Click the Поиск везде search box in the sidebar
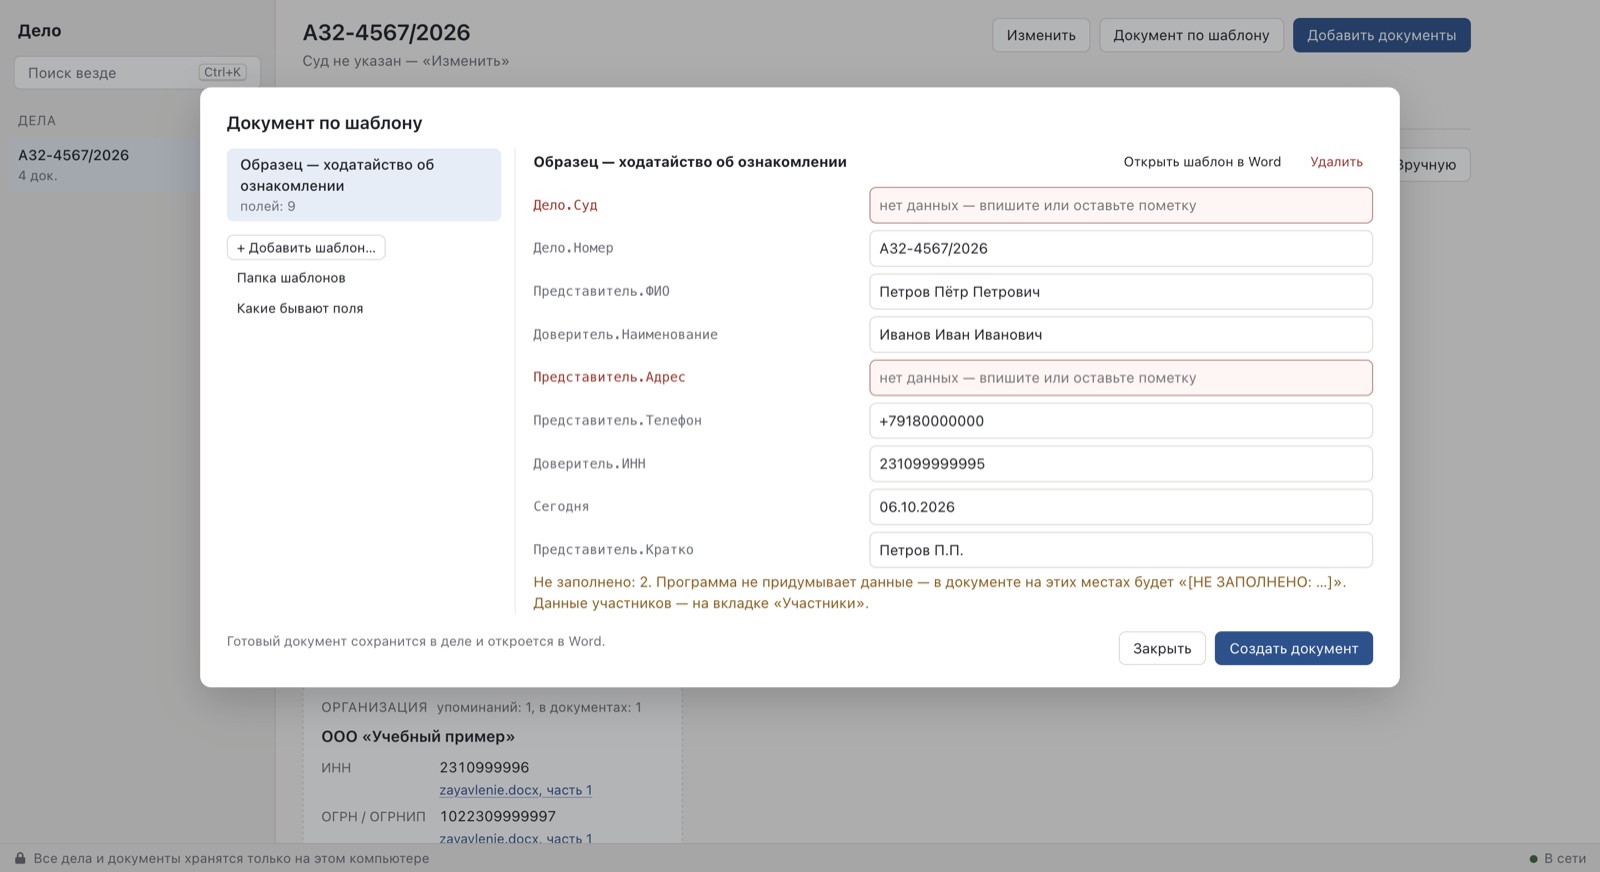Screen dimensions: 1600x872 click(x=137, y=72)
